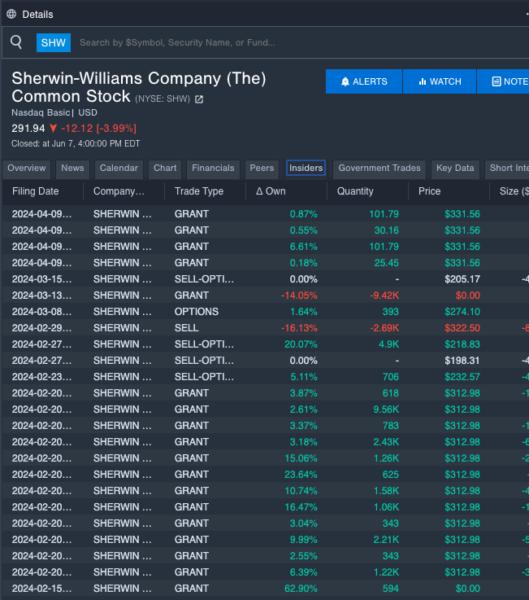Select the Insiders tab
This screenshot has width=529, height=600.
click(x=305, y=168)
